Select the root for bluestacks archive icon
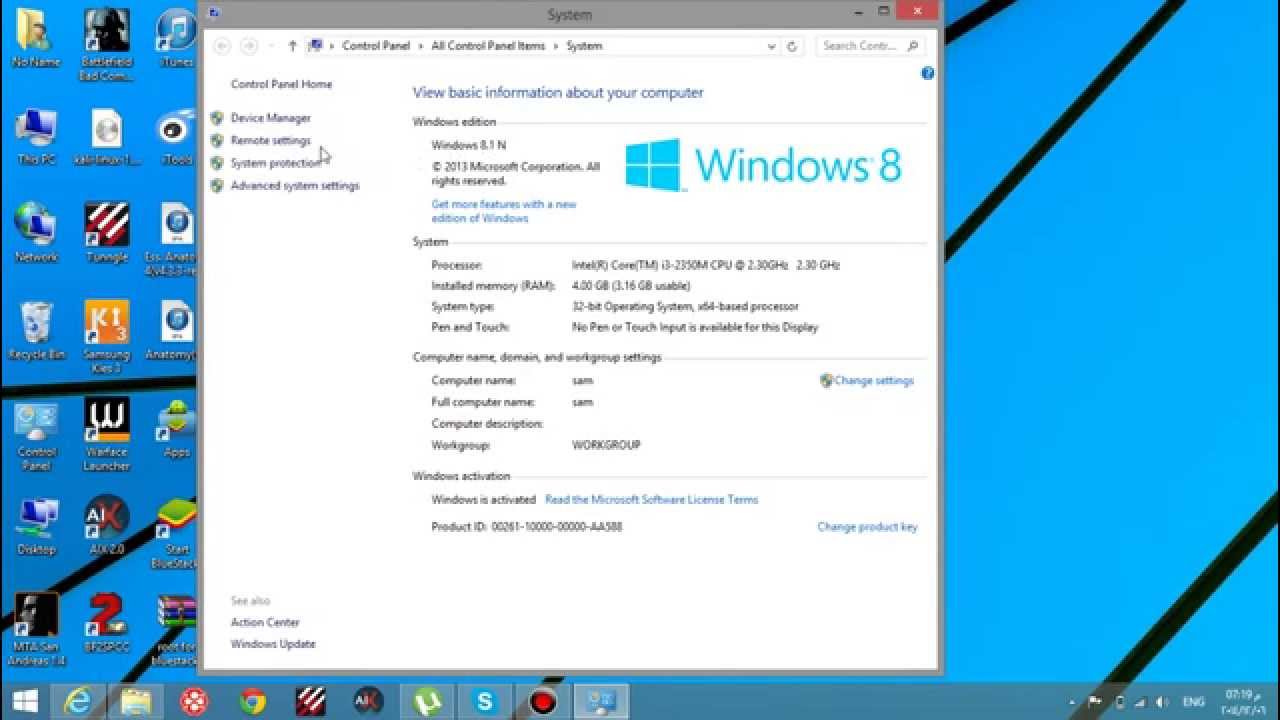Image resolution: width=1280 pixels, height=720 pixels. point(177,630)
